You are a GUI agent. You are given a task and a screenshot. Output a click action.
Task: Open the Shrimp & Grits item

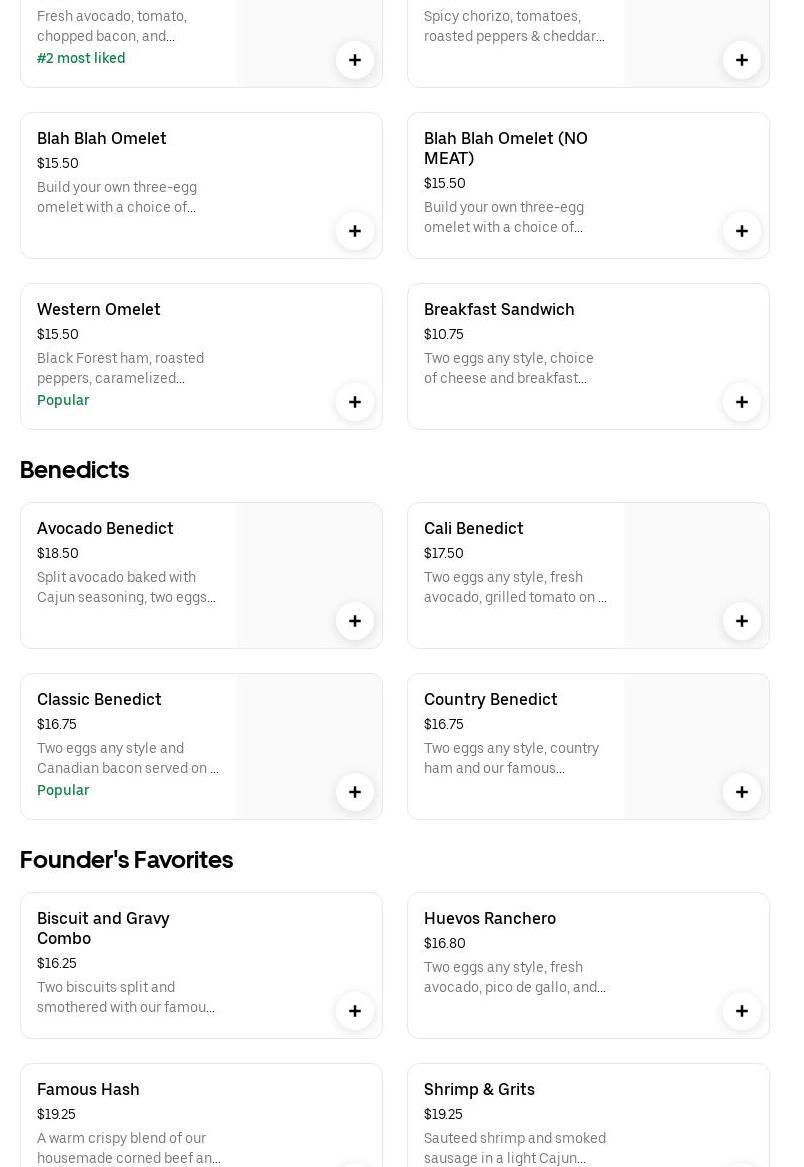pyautogui.click(x=479, y=1090)
